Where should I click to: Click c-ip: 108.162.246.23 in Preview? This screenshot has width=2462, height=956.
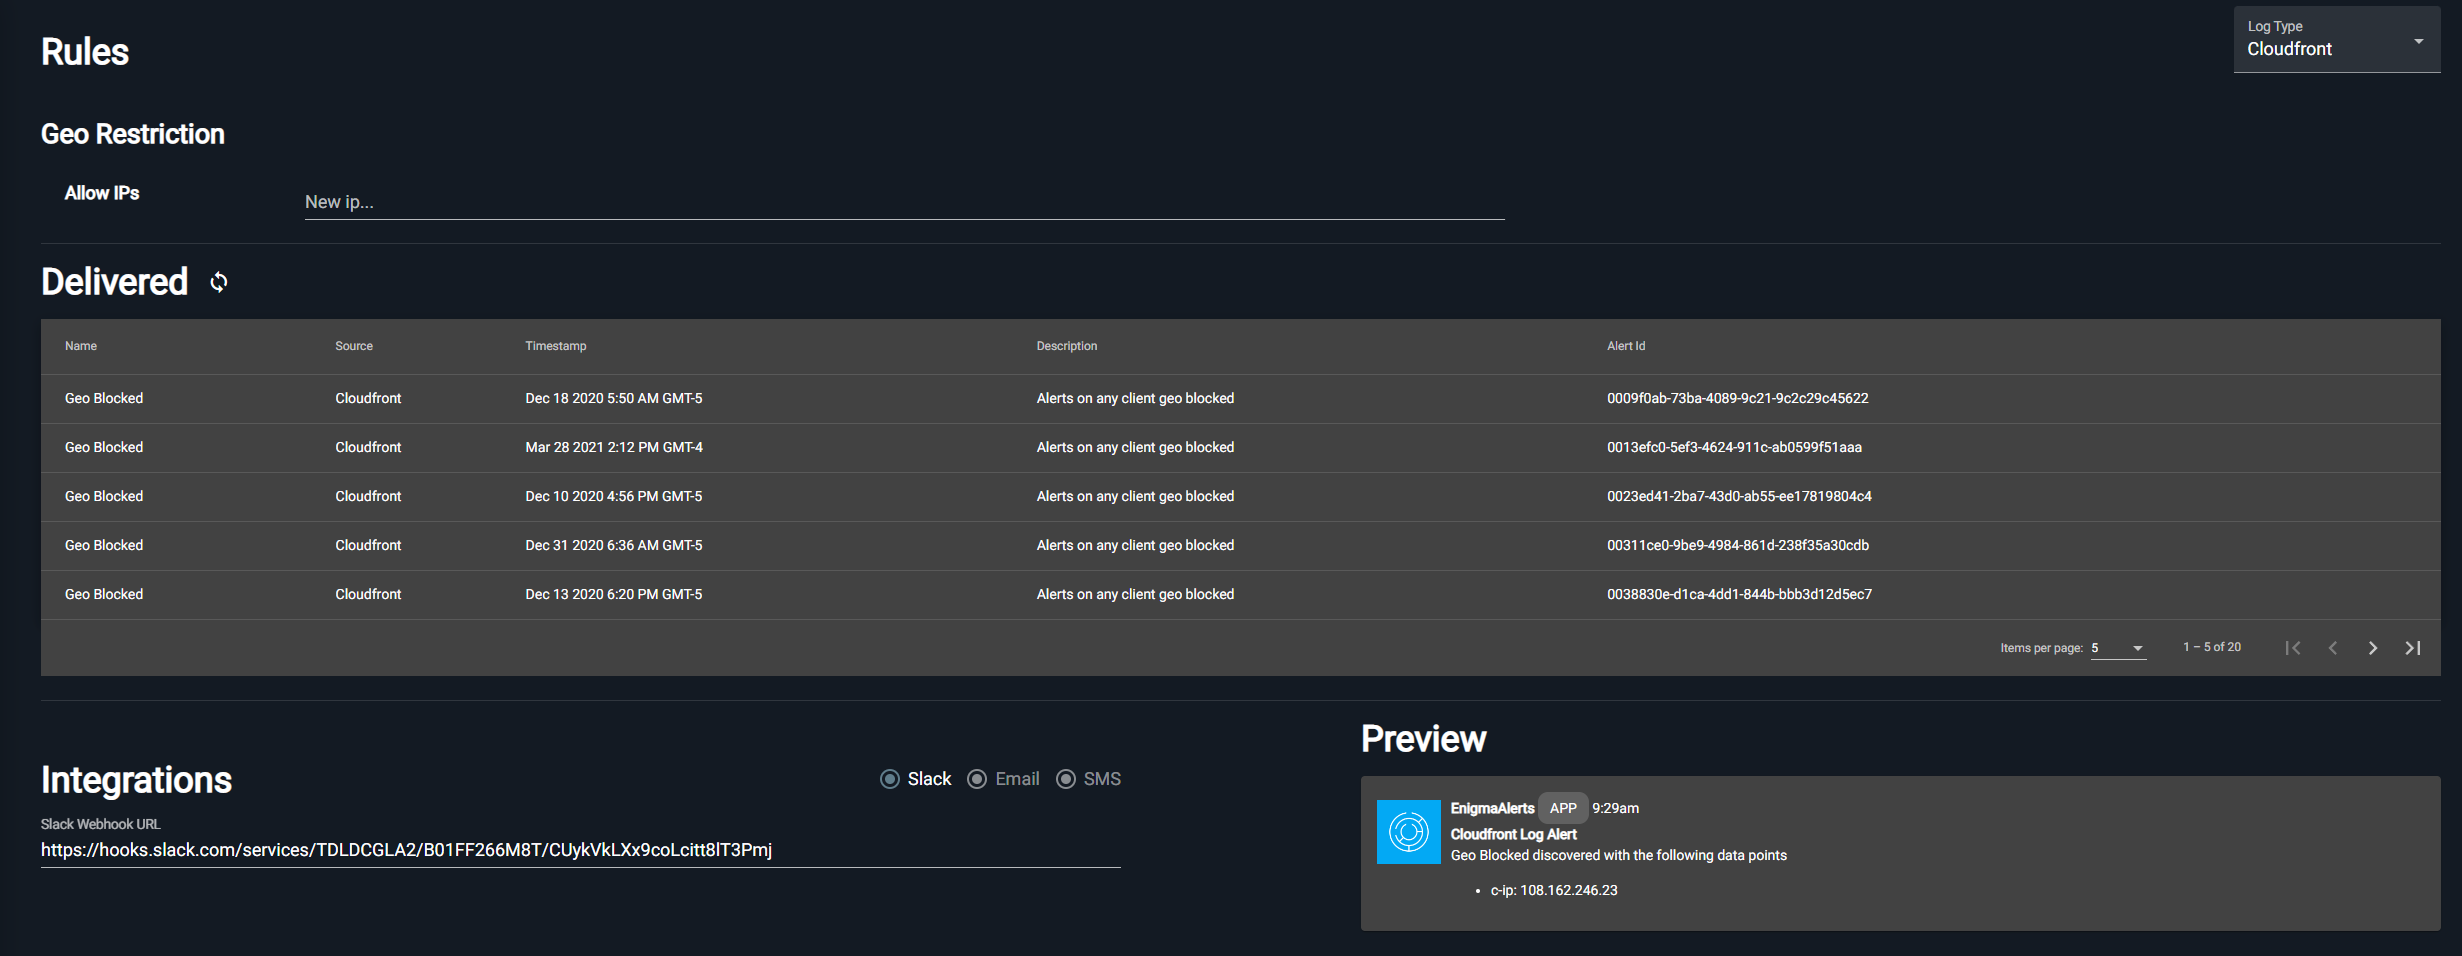coord(1554,890)
